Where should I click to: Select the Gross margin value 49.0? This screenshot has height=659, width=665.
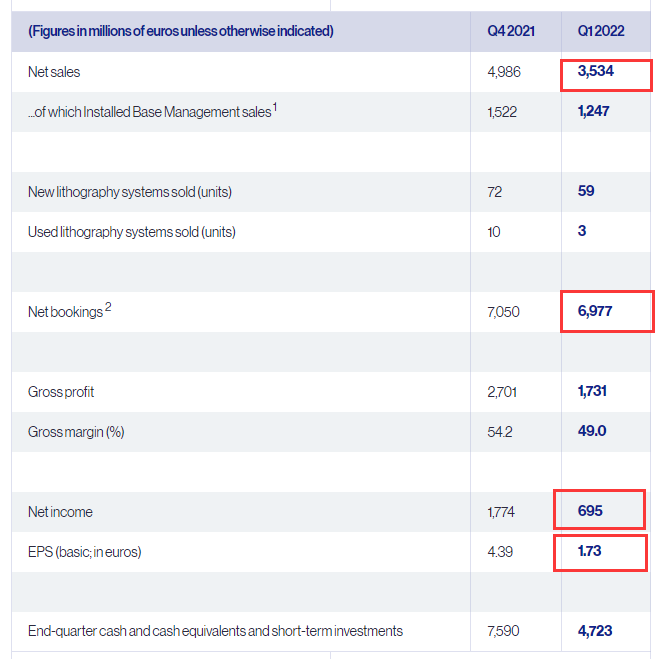point(591,431)
